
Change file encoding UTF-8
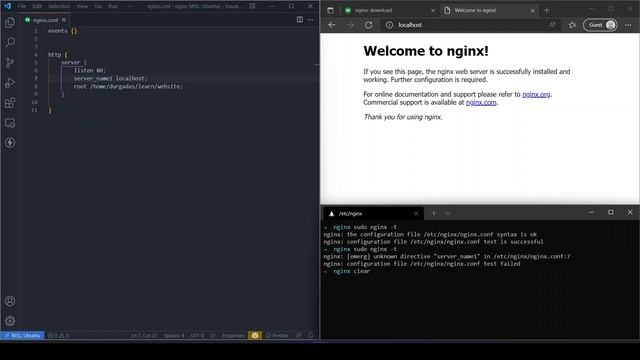pyautogui.click(x=197, y=336)
